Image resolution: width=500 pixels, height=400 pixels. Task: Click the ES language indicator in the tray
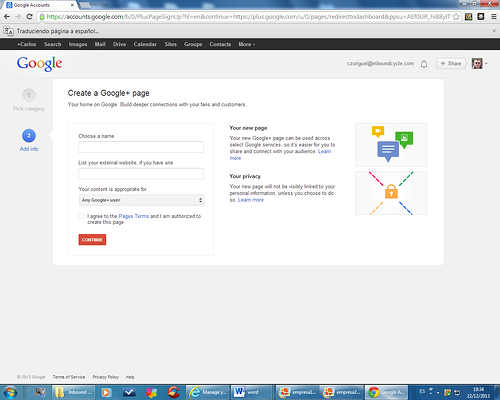click(x=422, y=391)
